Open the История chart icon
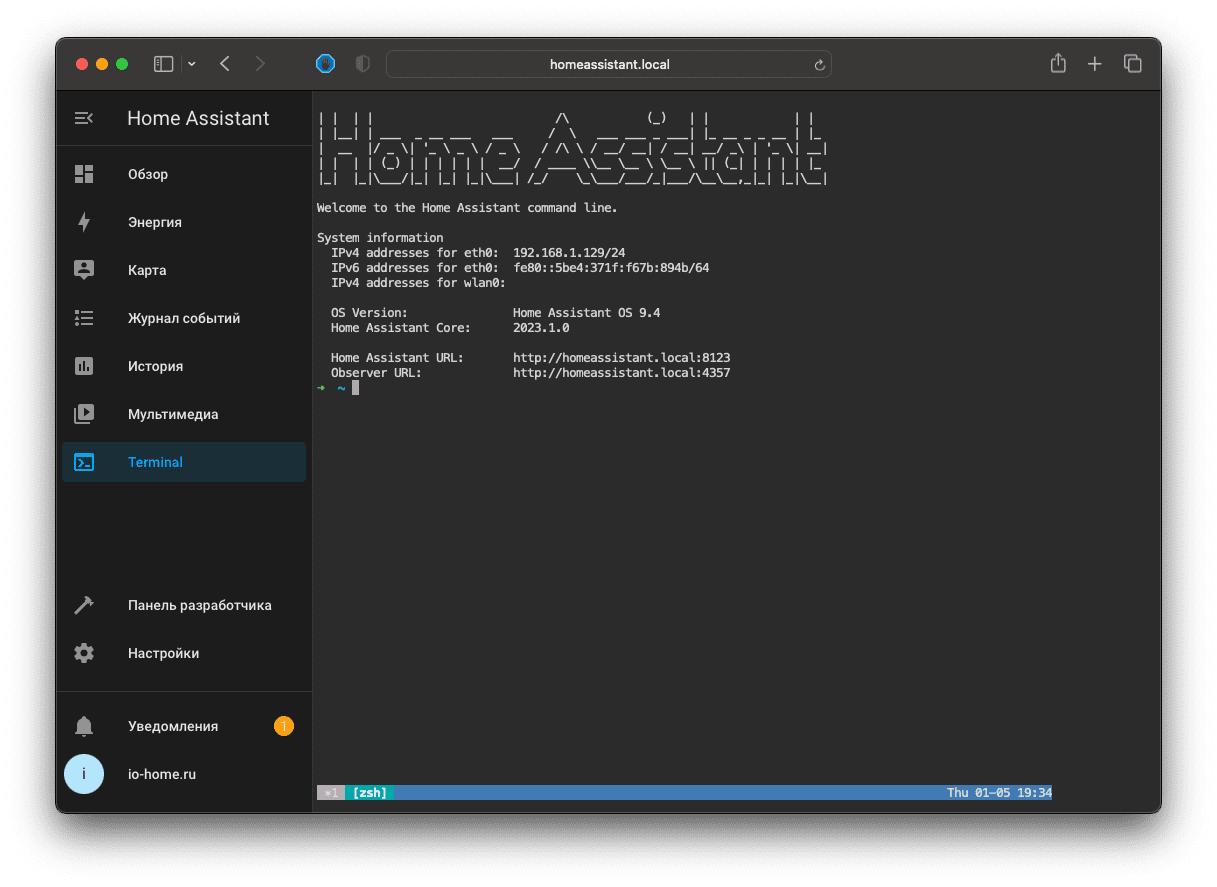The width and height of the screenshot is (1217, 887). click(84, 365)
